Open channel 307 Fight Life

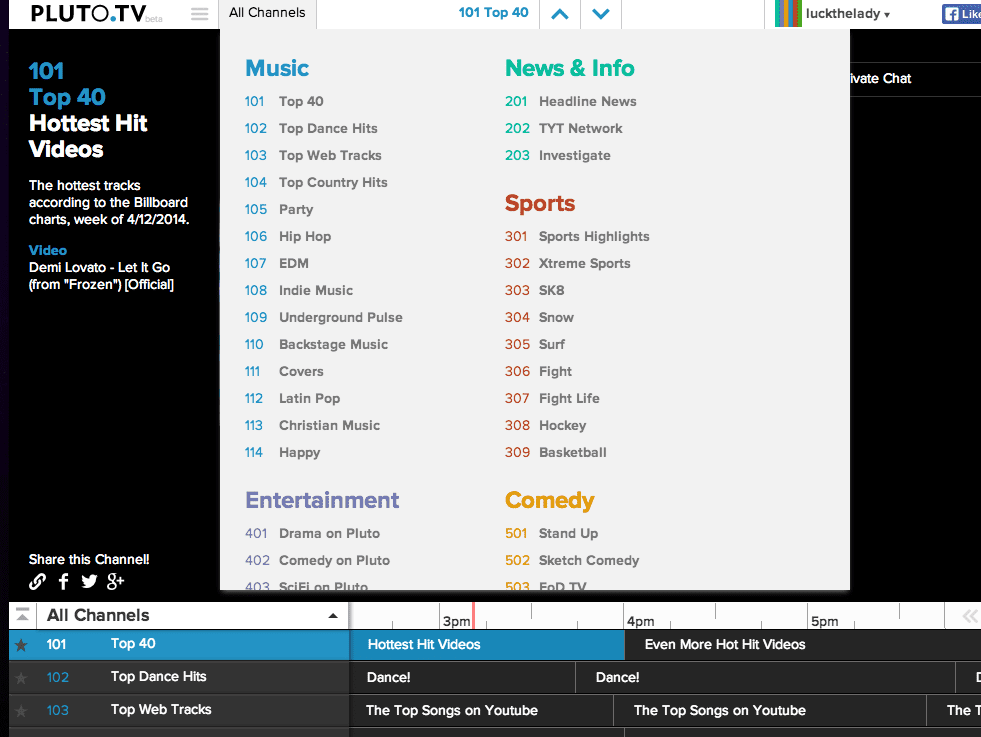(552, 398)
